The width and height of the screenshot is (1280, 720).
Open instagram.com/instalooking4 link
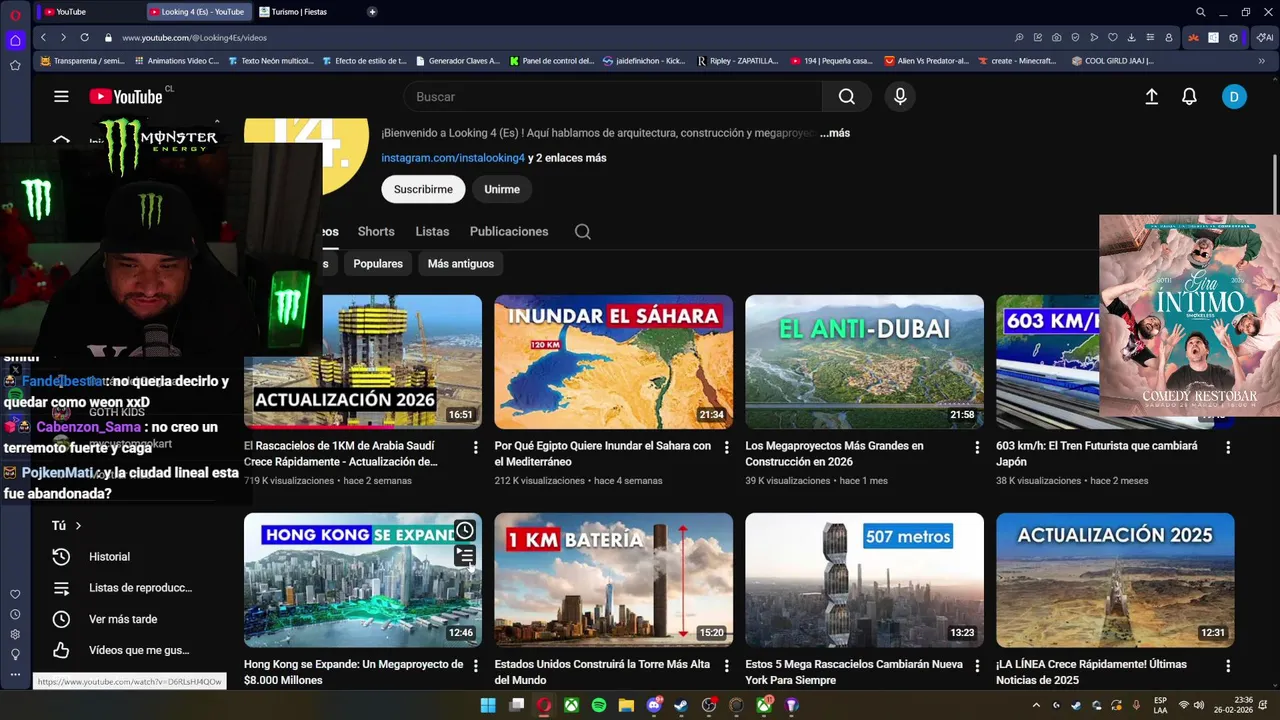(453, 158)
